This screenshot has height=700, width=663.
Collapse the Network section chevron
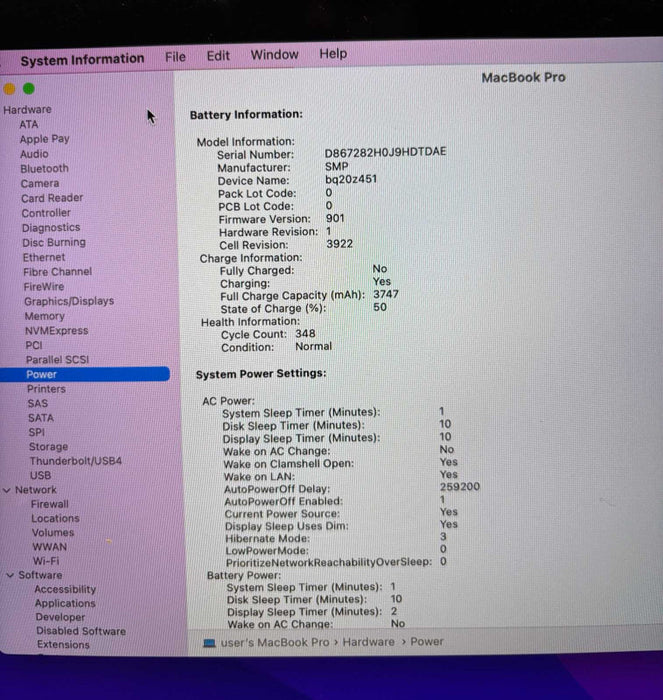7,490
